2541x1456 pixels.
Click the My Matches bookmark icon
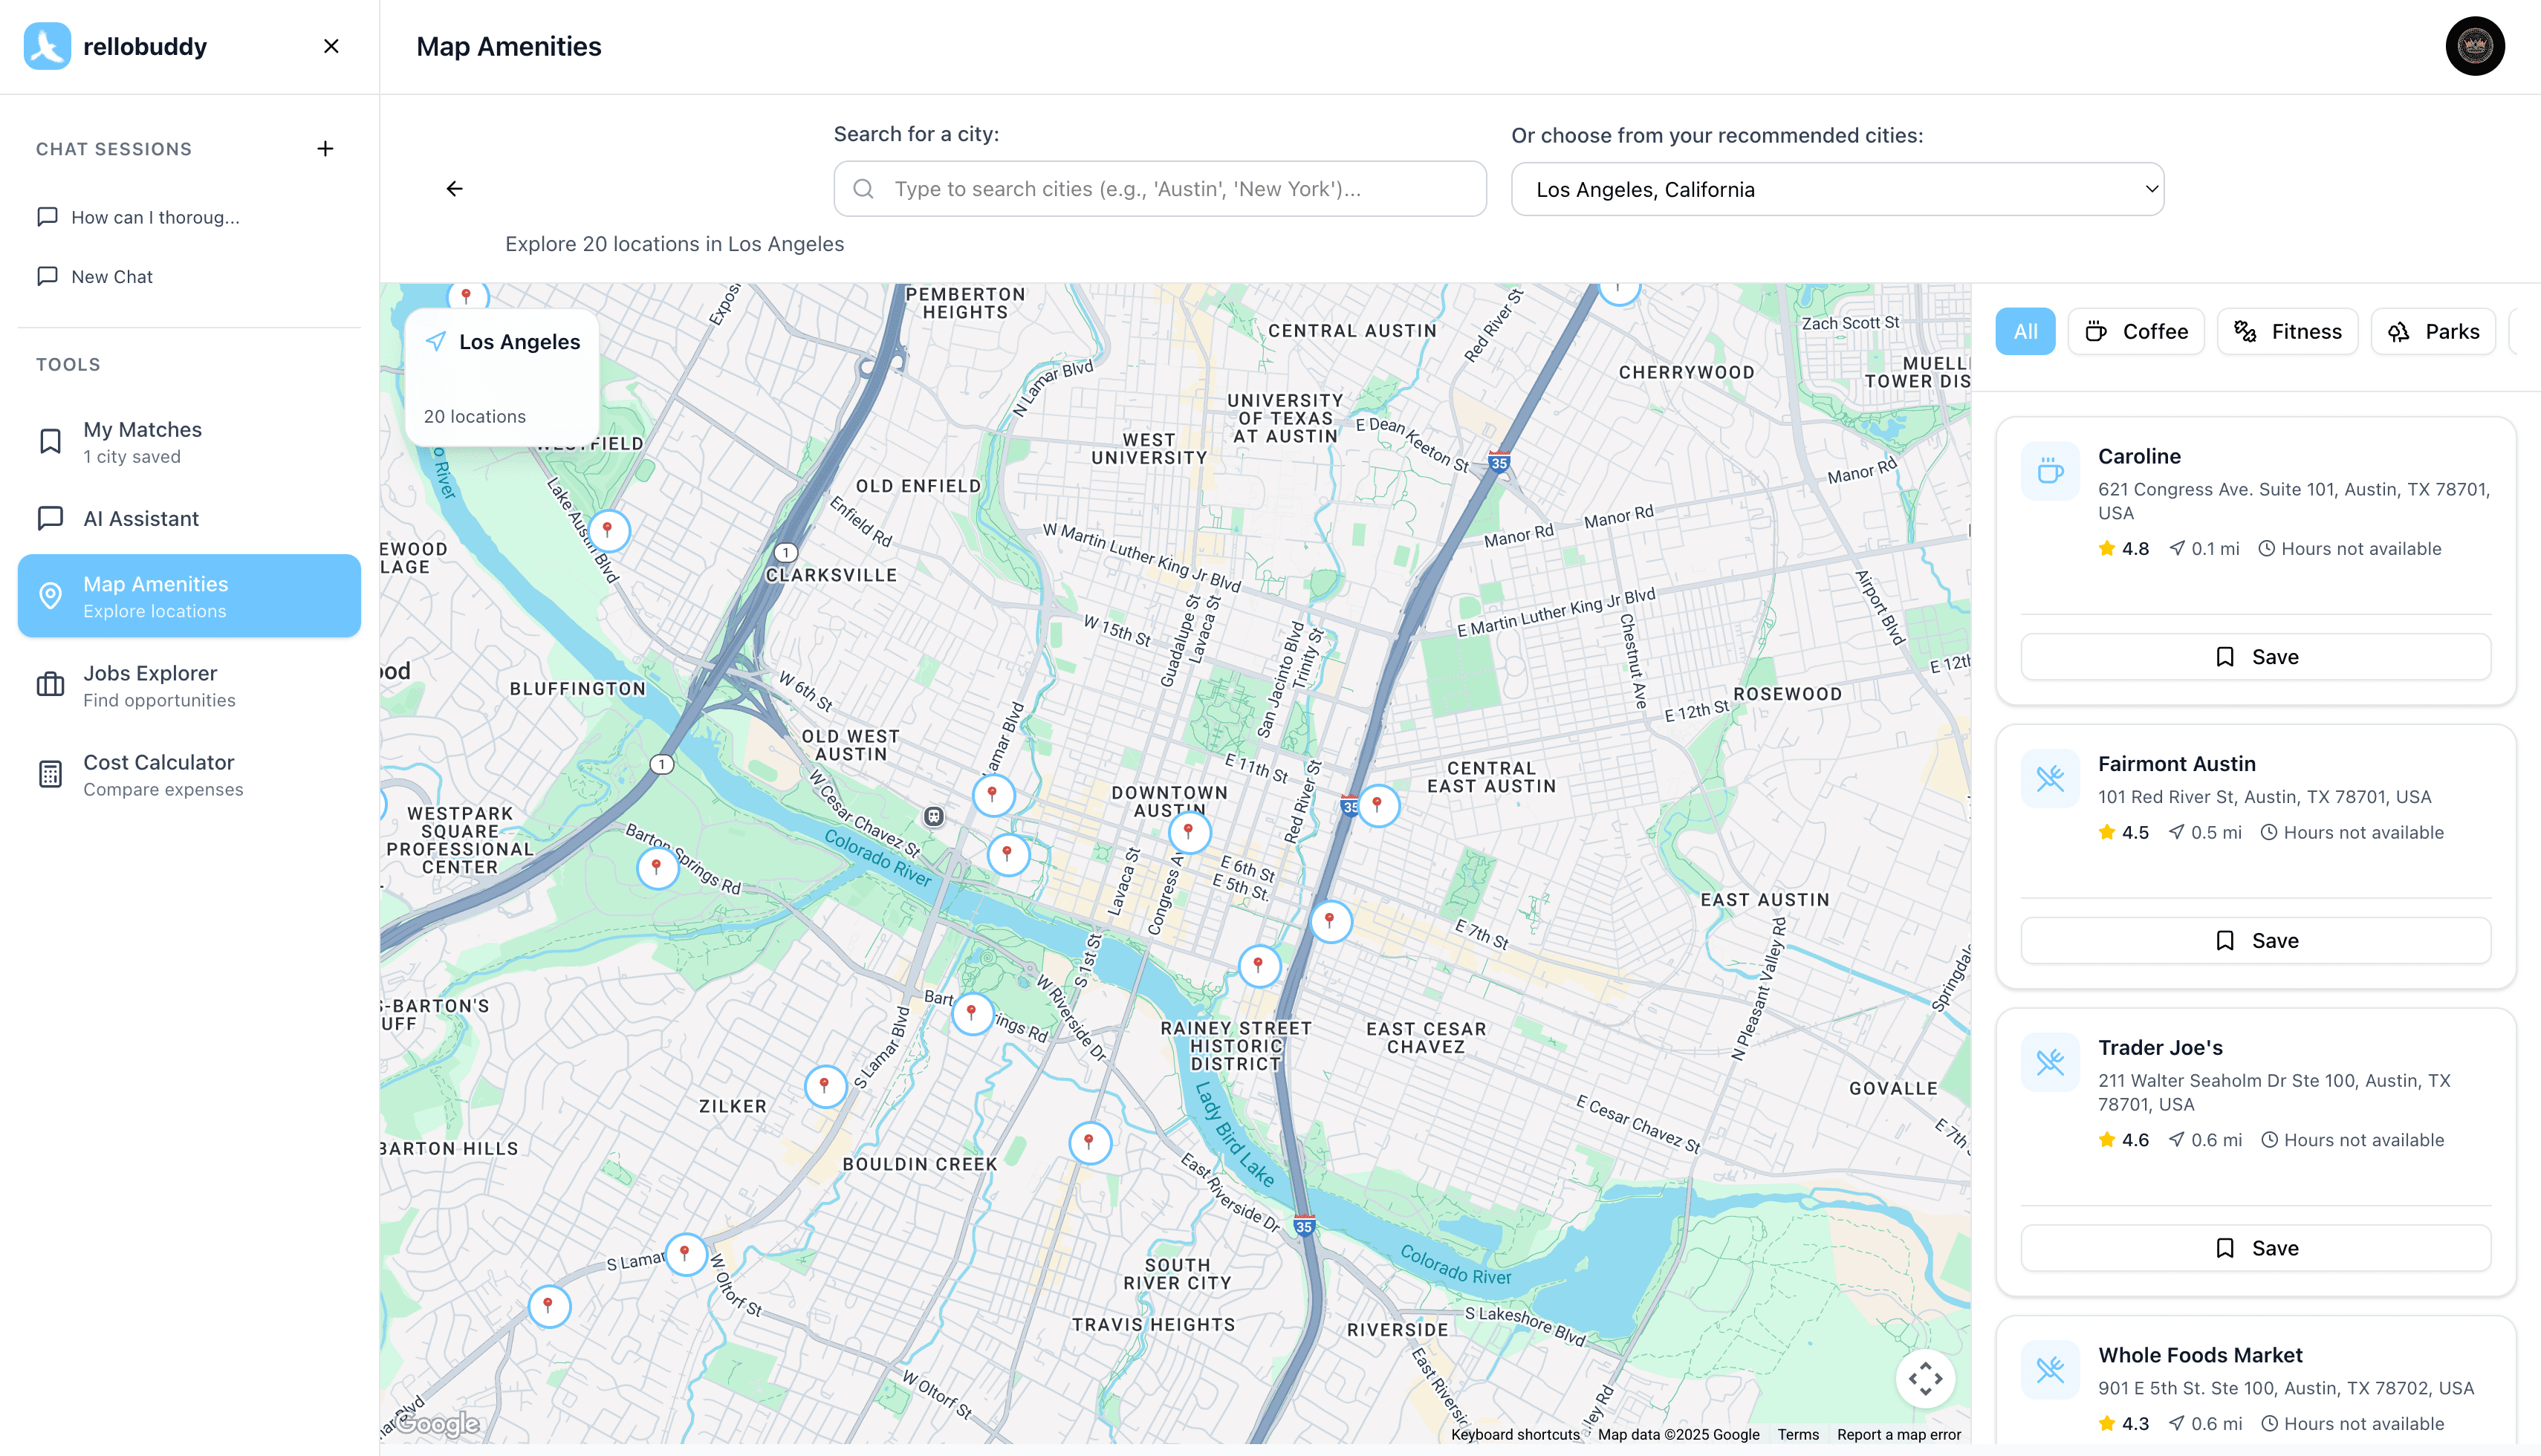50,441
